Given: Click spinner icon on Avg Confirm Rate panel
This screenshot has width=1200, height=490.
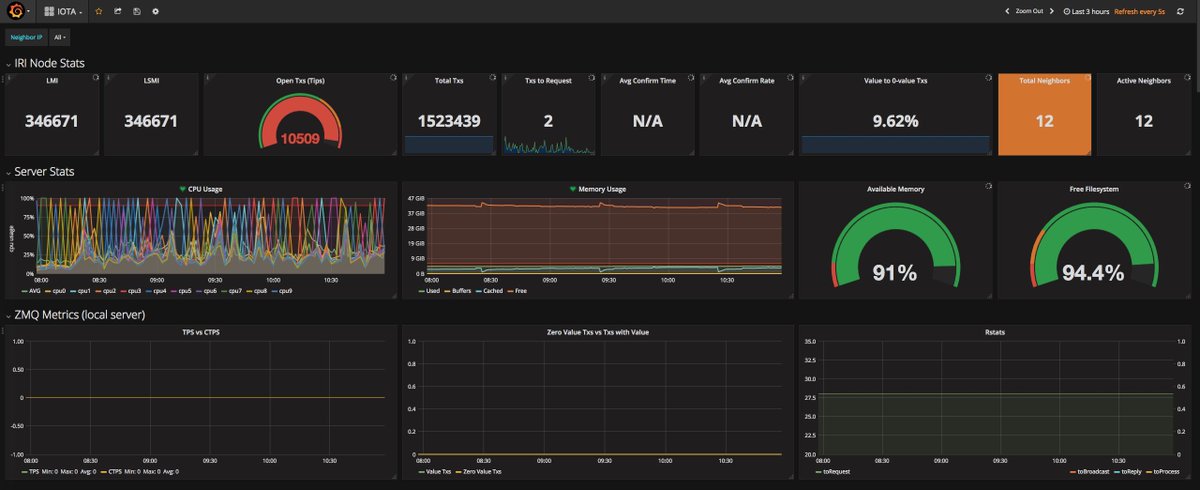Looking at the screenshot, I should click(x=790, y=77).
